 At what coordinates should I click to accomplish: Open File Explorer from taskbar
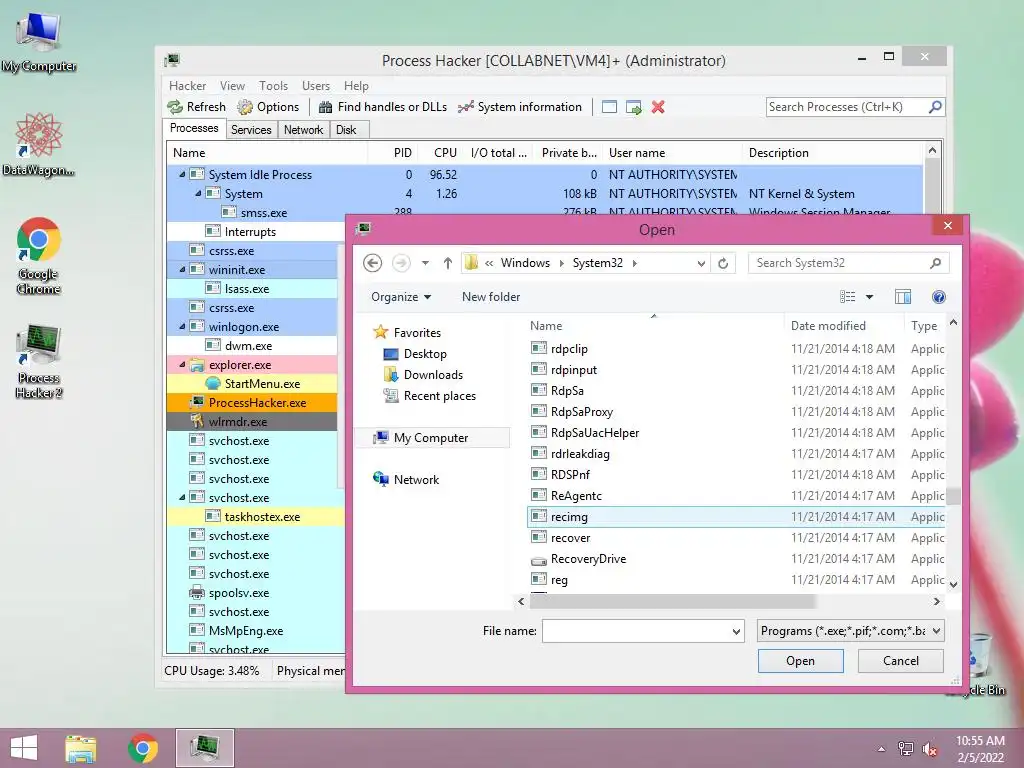tap(81, 748)
